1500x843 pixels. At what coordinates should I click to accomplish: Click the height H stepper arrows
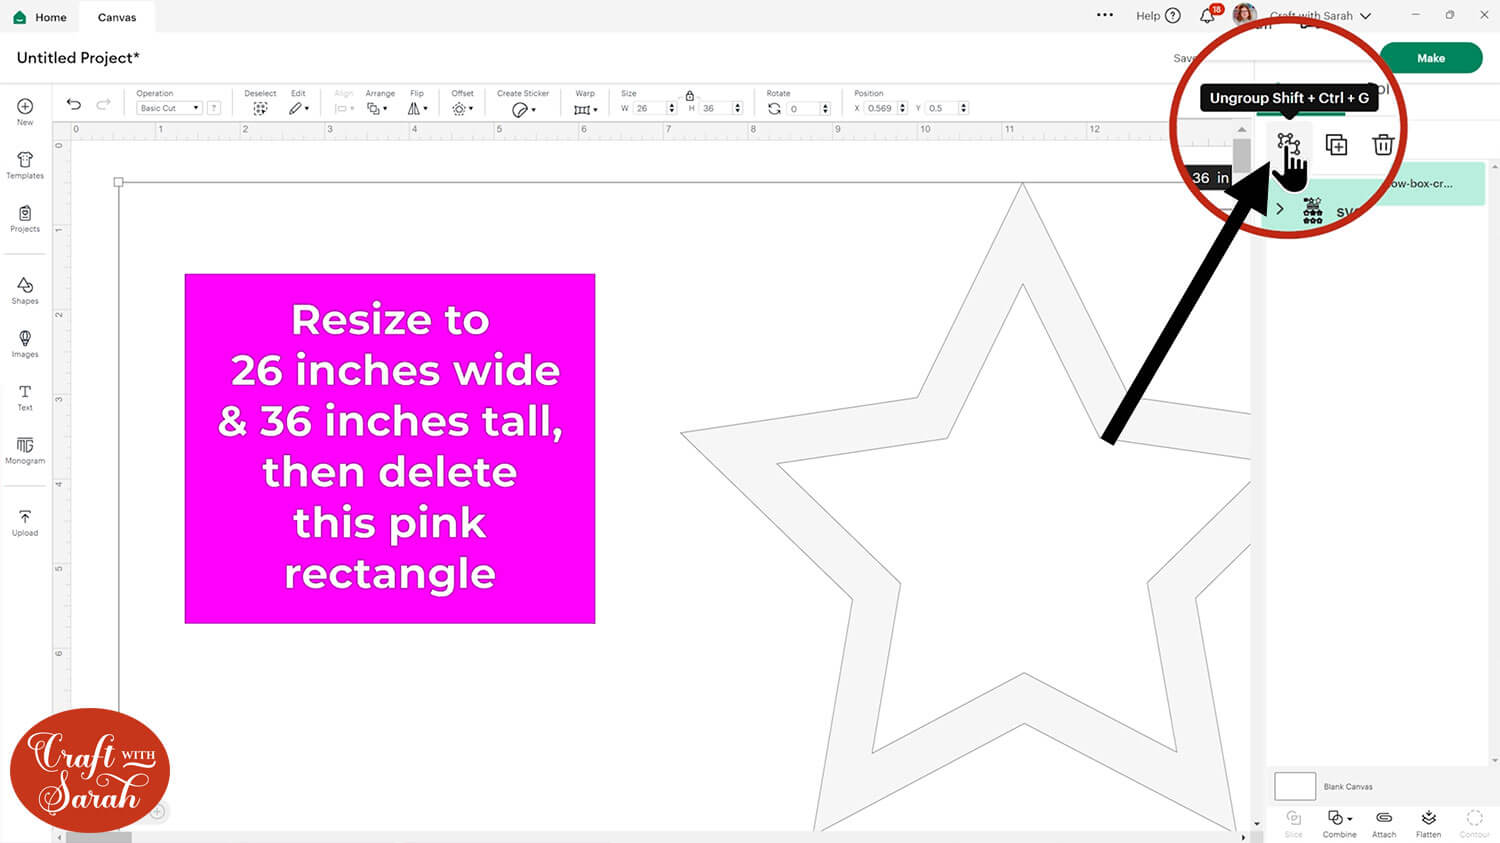(x=738, y=108)
